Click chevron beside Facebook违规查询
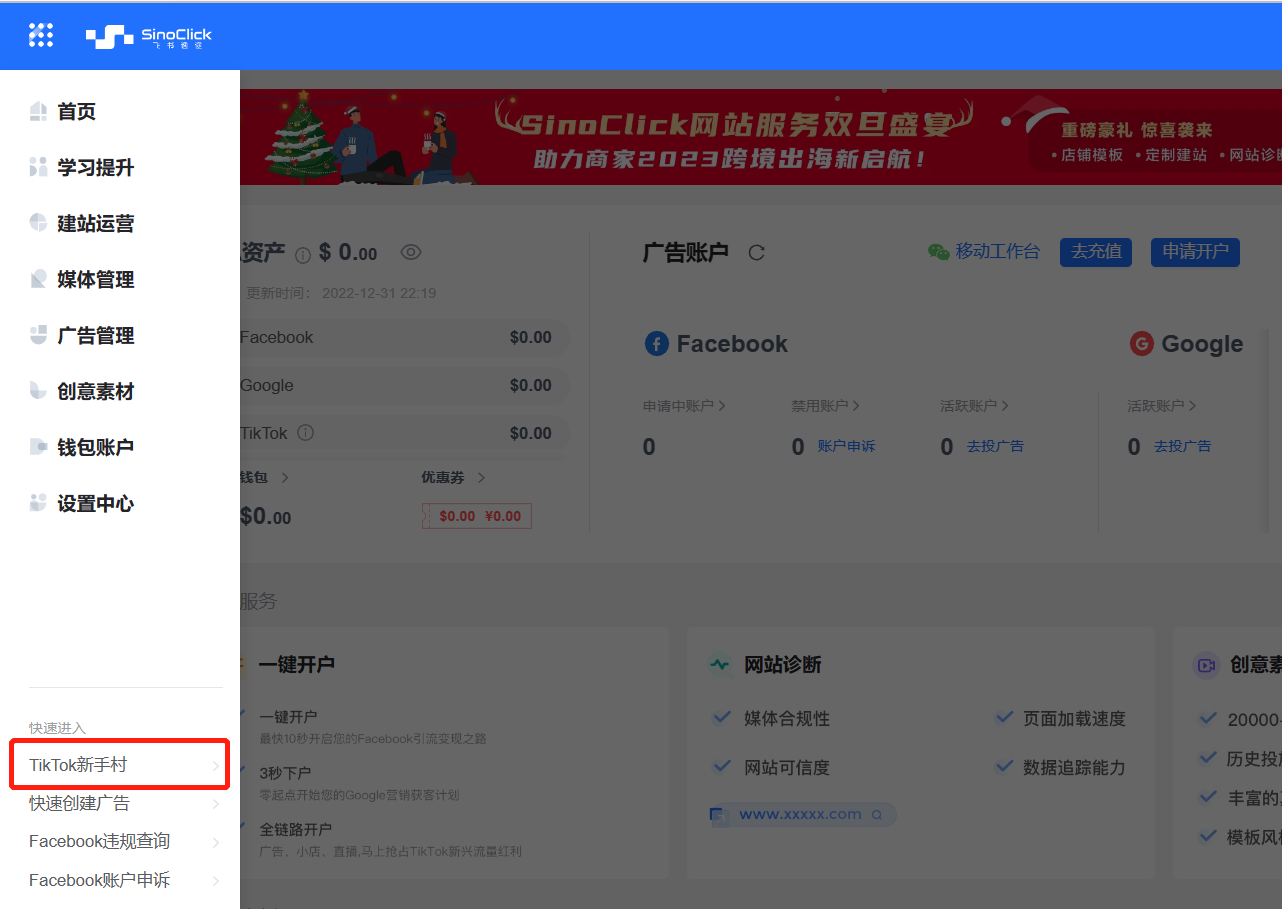 216,842
